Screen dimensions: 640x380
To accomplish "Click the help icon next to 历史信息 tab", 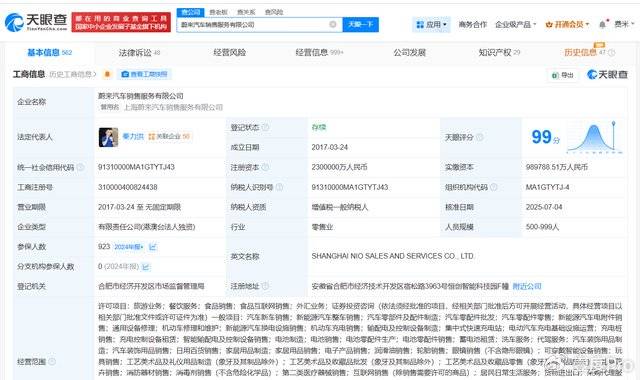I will point(611,53).
